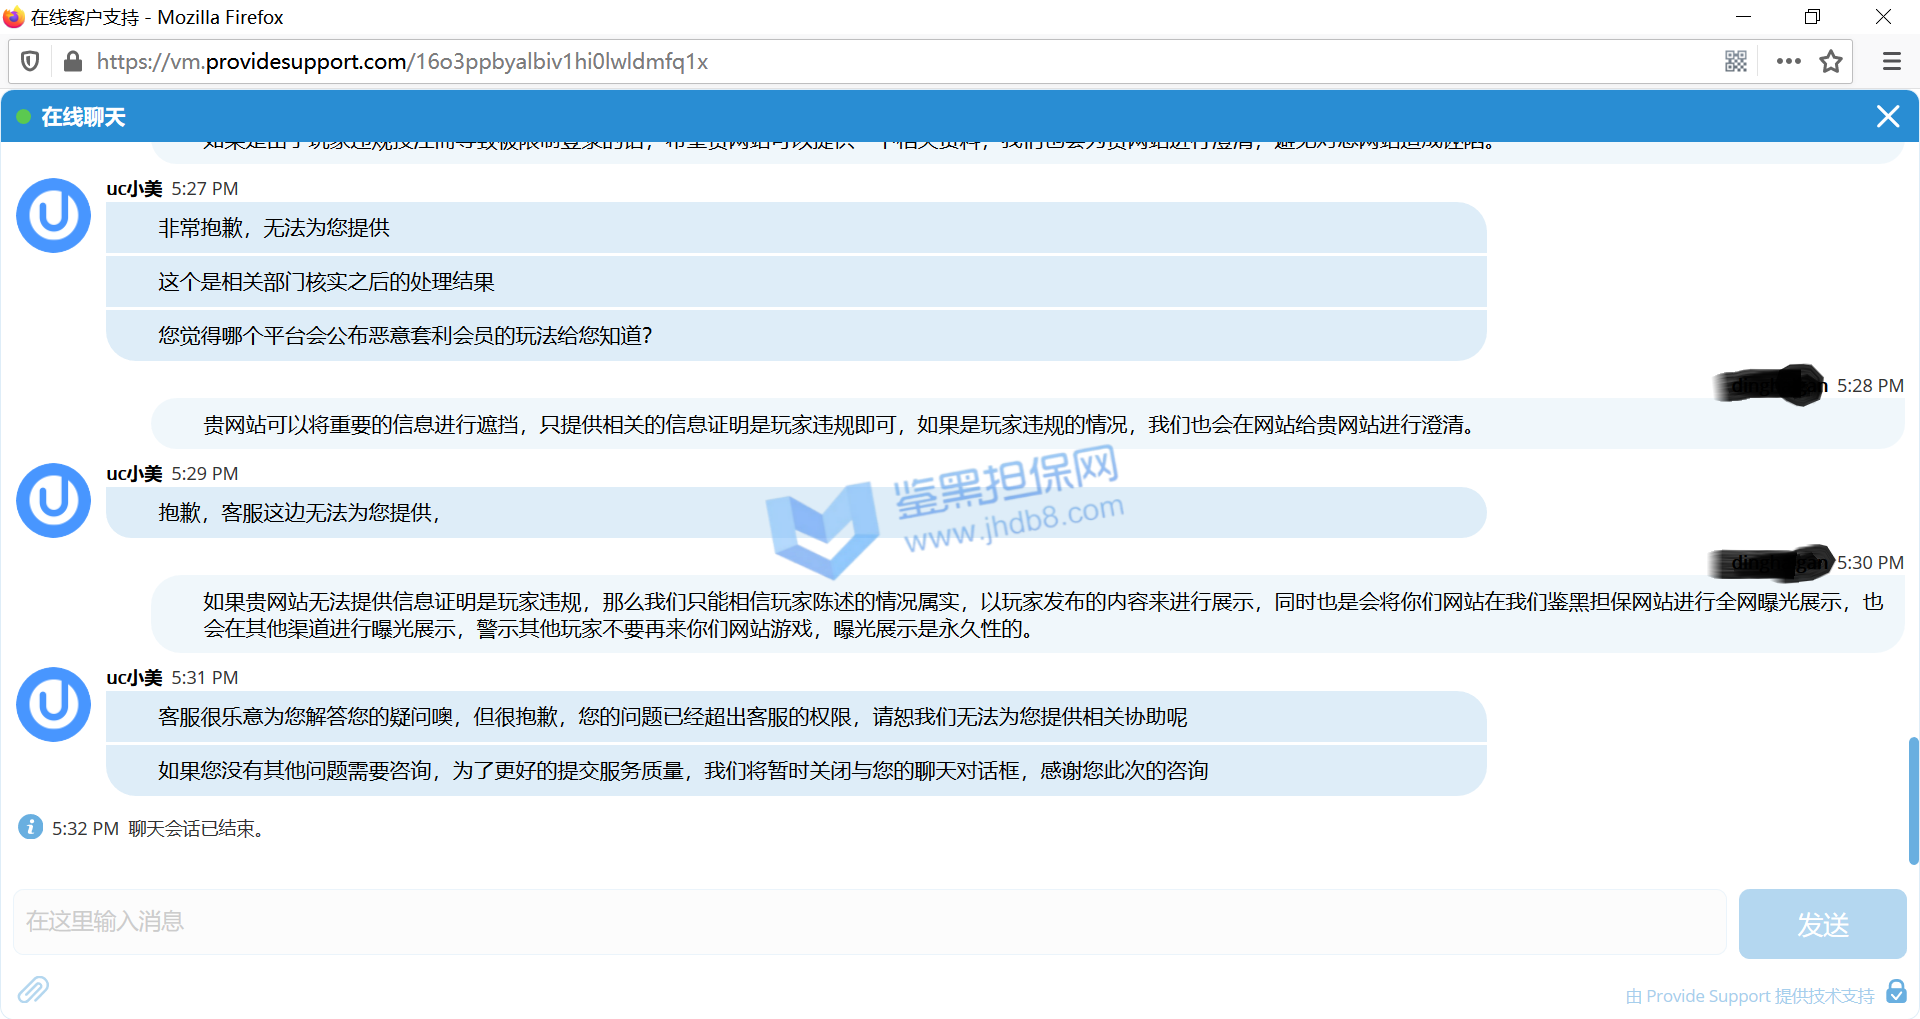
Task: Click the uc小美 avatar at 5:27 PM
Action: (54, 216)
